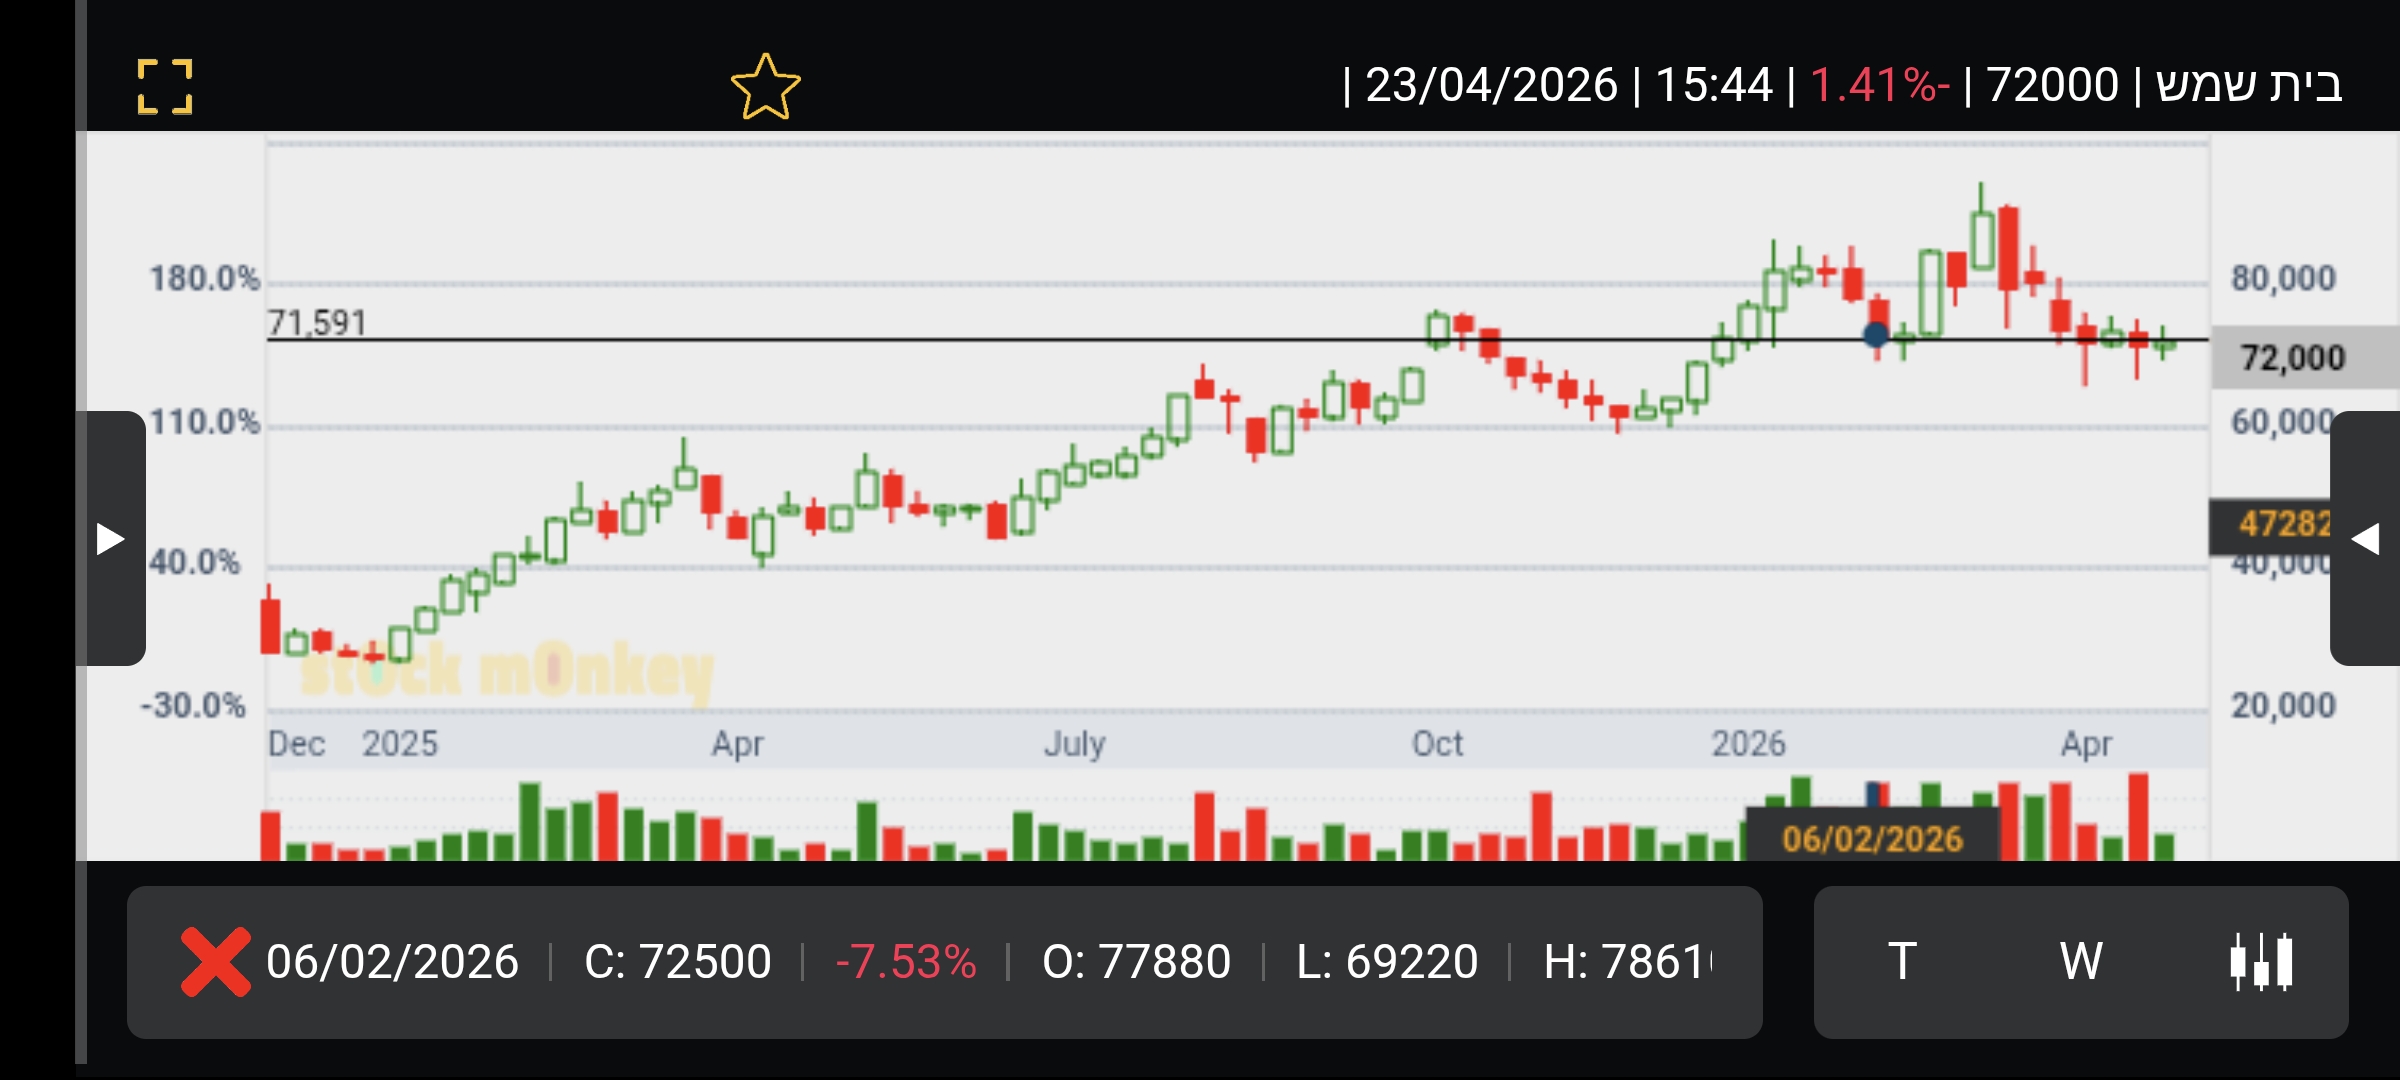The width and height of the screenshot is (2400, 1080).
Task: Select the T interval button
Action: pyautogui.click(x=1902, y=962)
